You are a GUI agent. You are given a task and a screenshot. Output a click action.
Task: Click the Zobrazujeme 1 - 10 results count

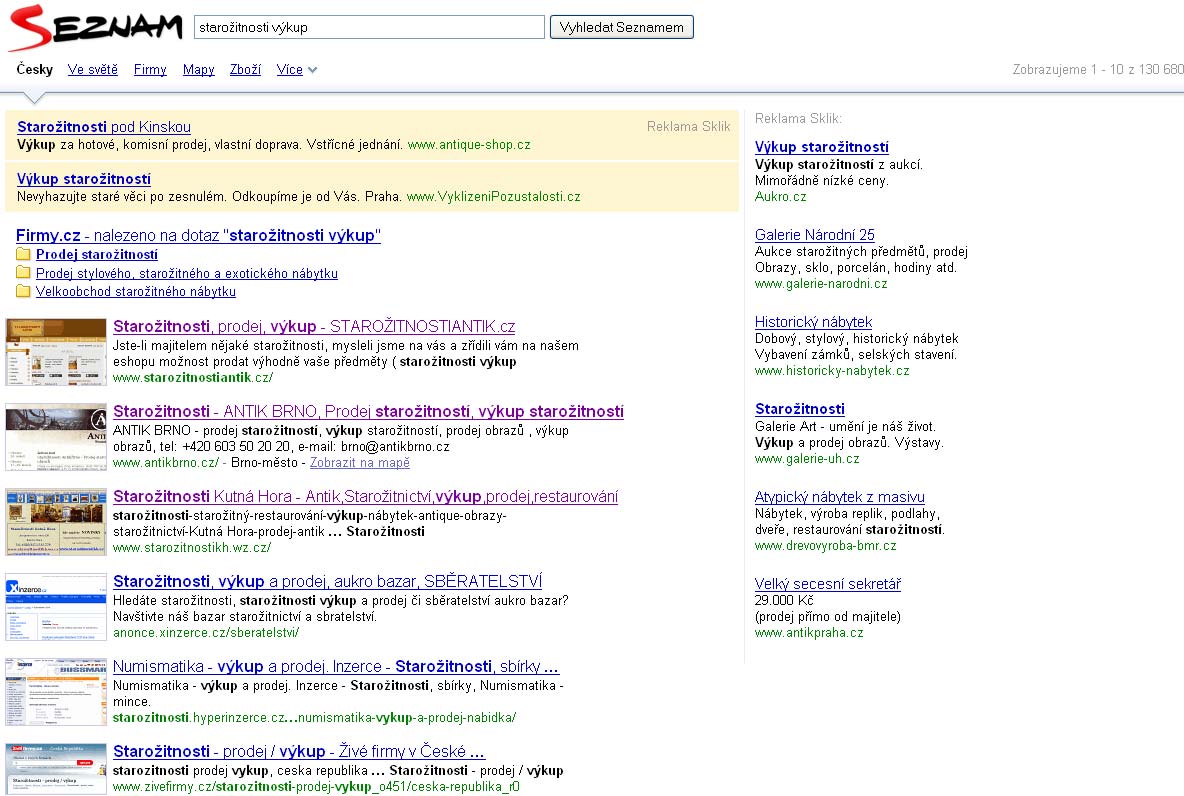[x=1098, y=69]
